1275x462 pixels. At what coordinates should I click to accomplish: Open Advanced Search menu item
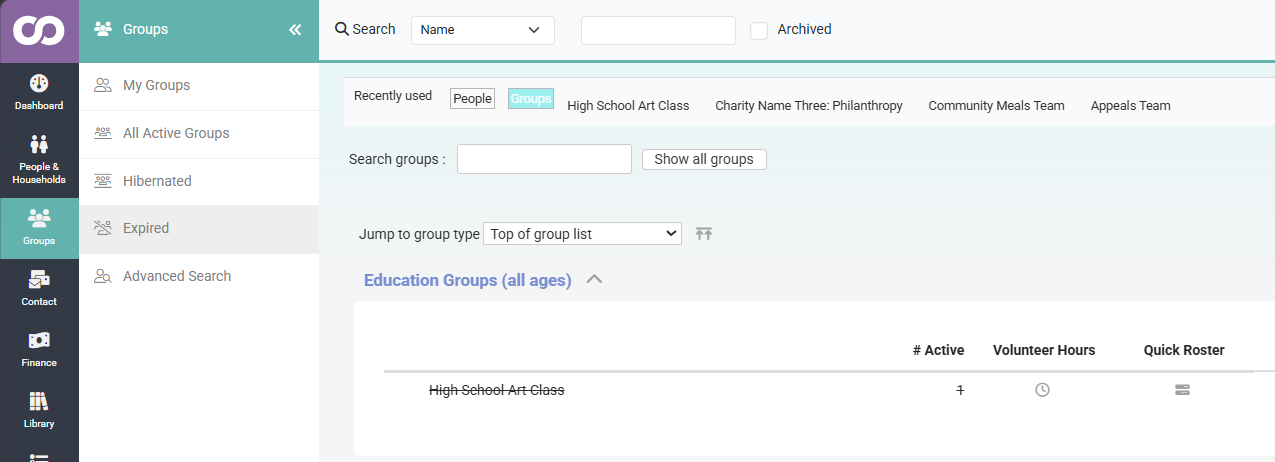tap(199, 276)
